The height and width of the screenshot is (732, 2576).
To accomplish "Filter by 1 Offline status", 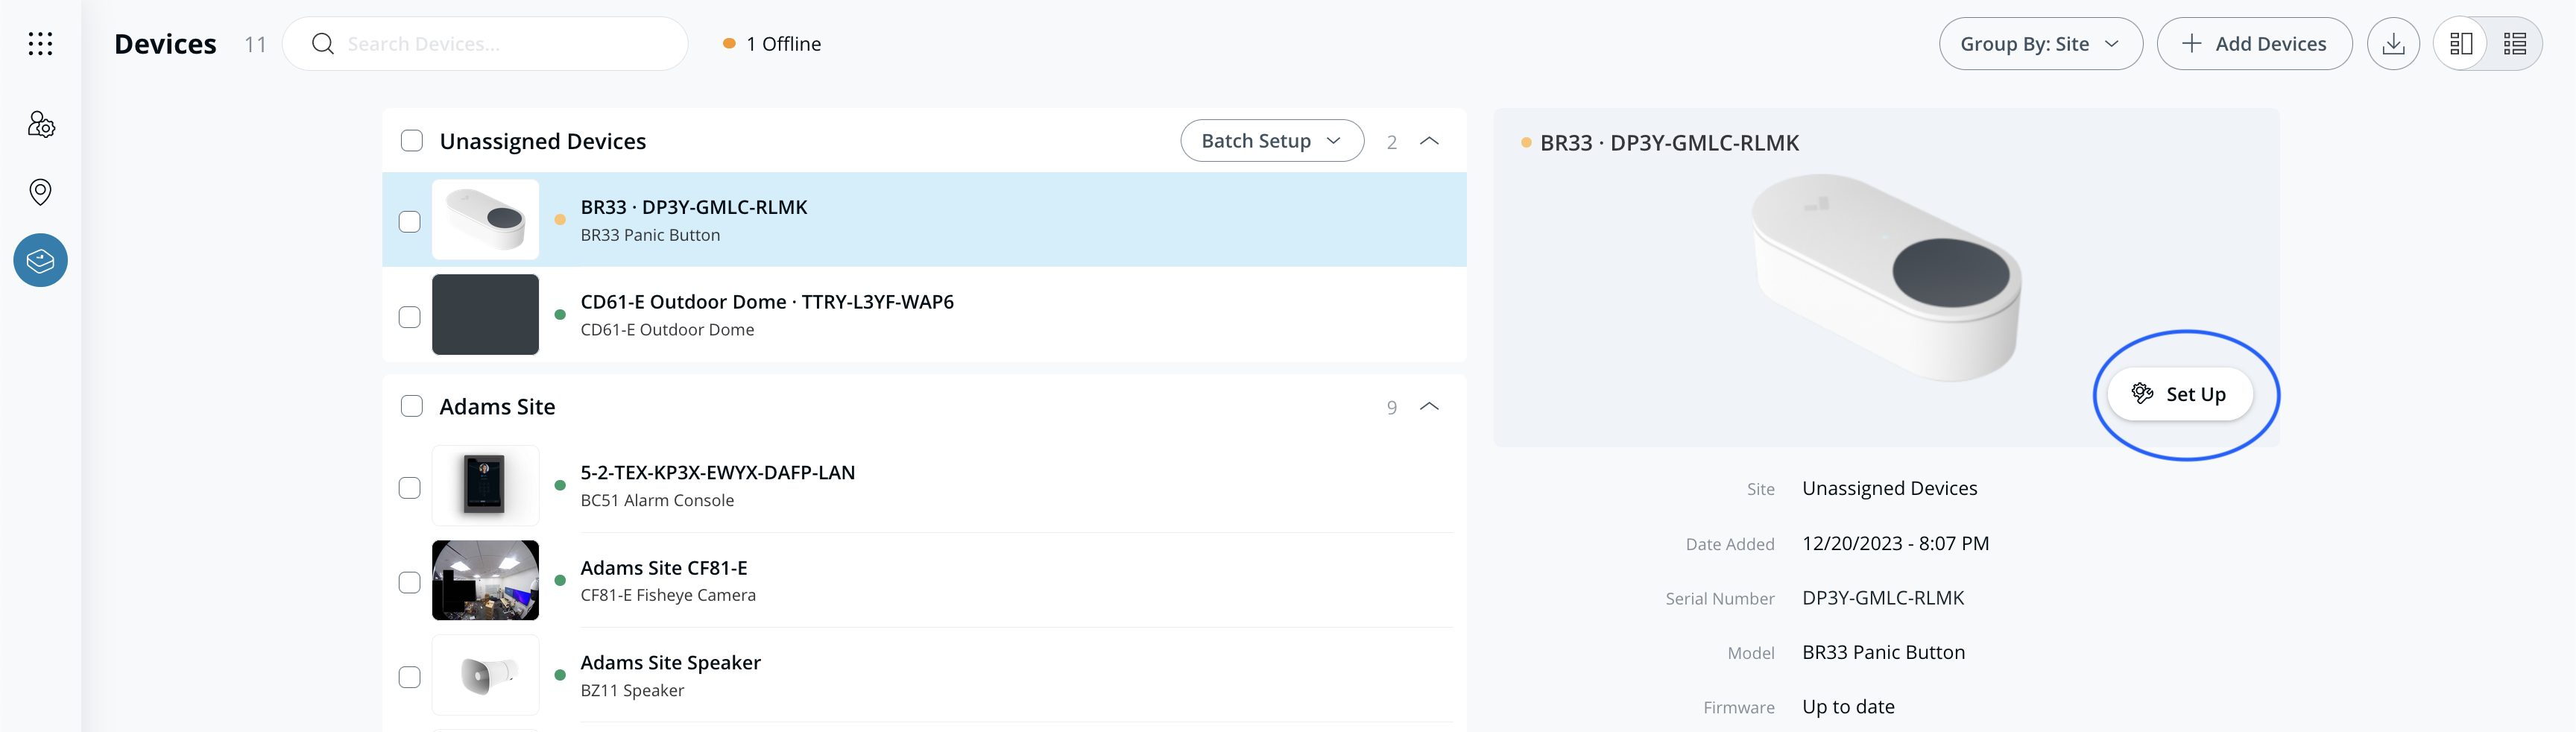I will (x=772, y=44).
